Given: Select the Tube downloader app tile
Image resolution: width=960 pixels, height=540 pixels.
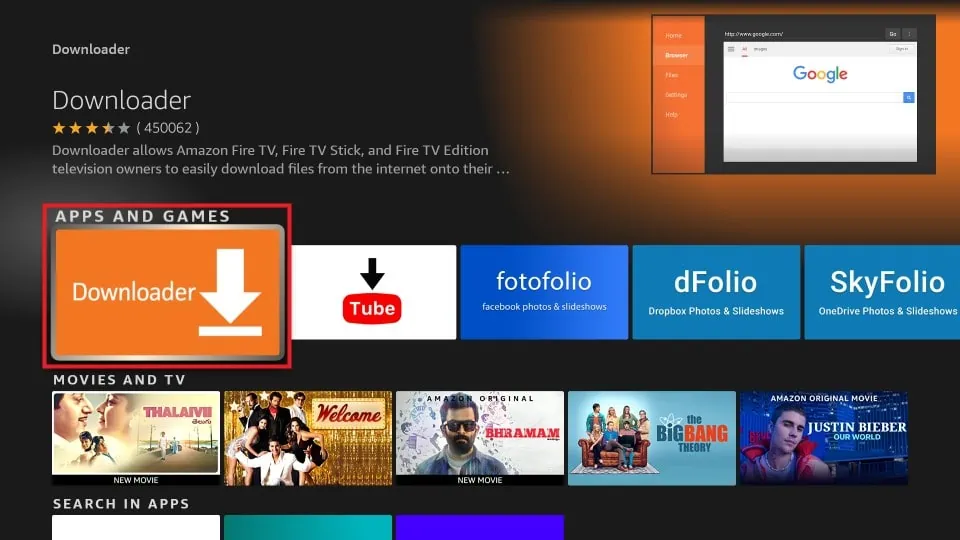Looking at the screenshot, I should (x=373, y=292).
